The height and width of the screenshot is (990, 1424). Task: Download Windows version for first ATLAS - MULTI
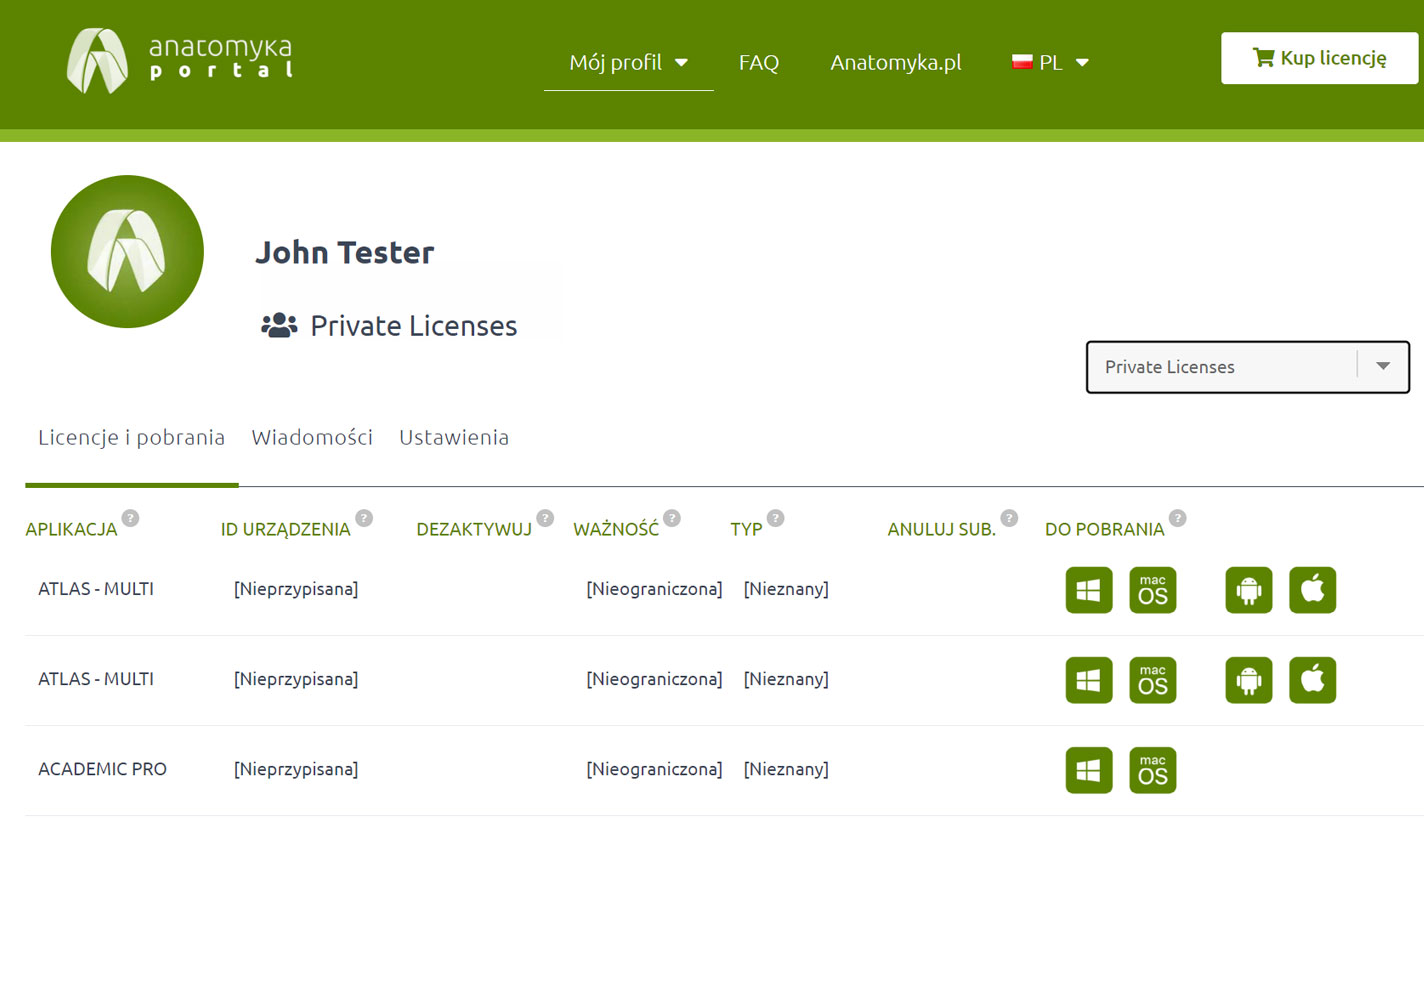pos(1088,590)
